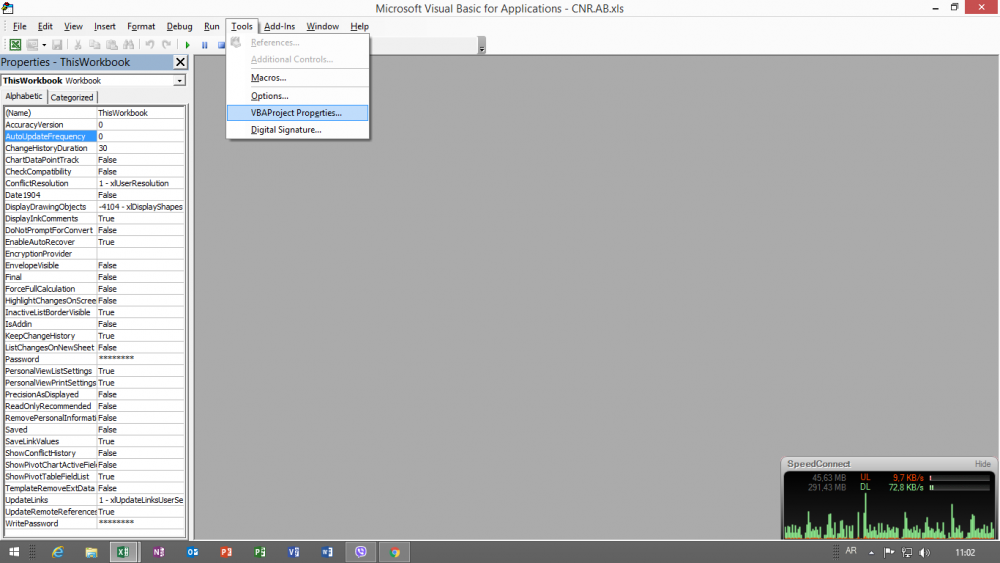Viewport: 1000px width, 563px height.
Task: Select the ChangeHistoryDuration property
Action: tap(94, 148)
